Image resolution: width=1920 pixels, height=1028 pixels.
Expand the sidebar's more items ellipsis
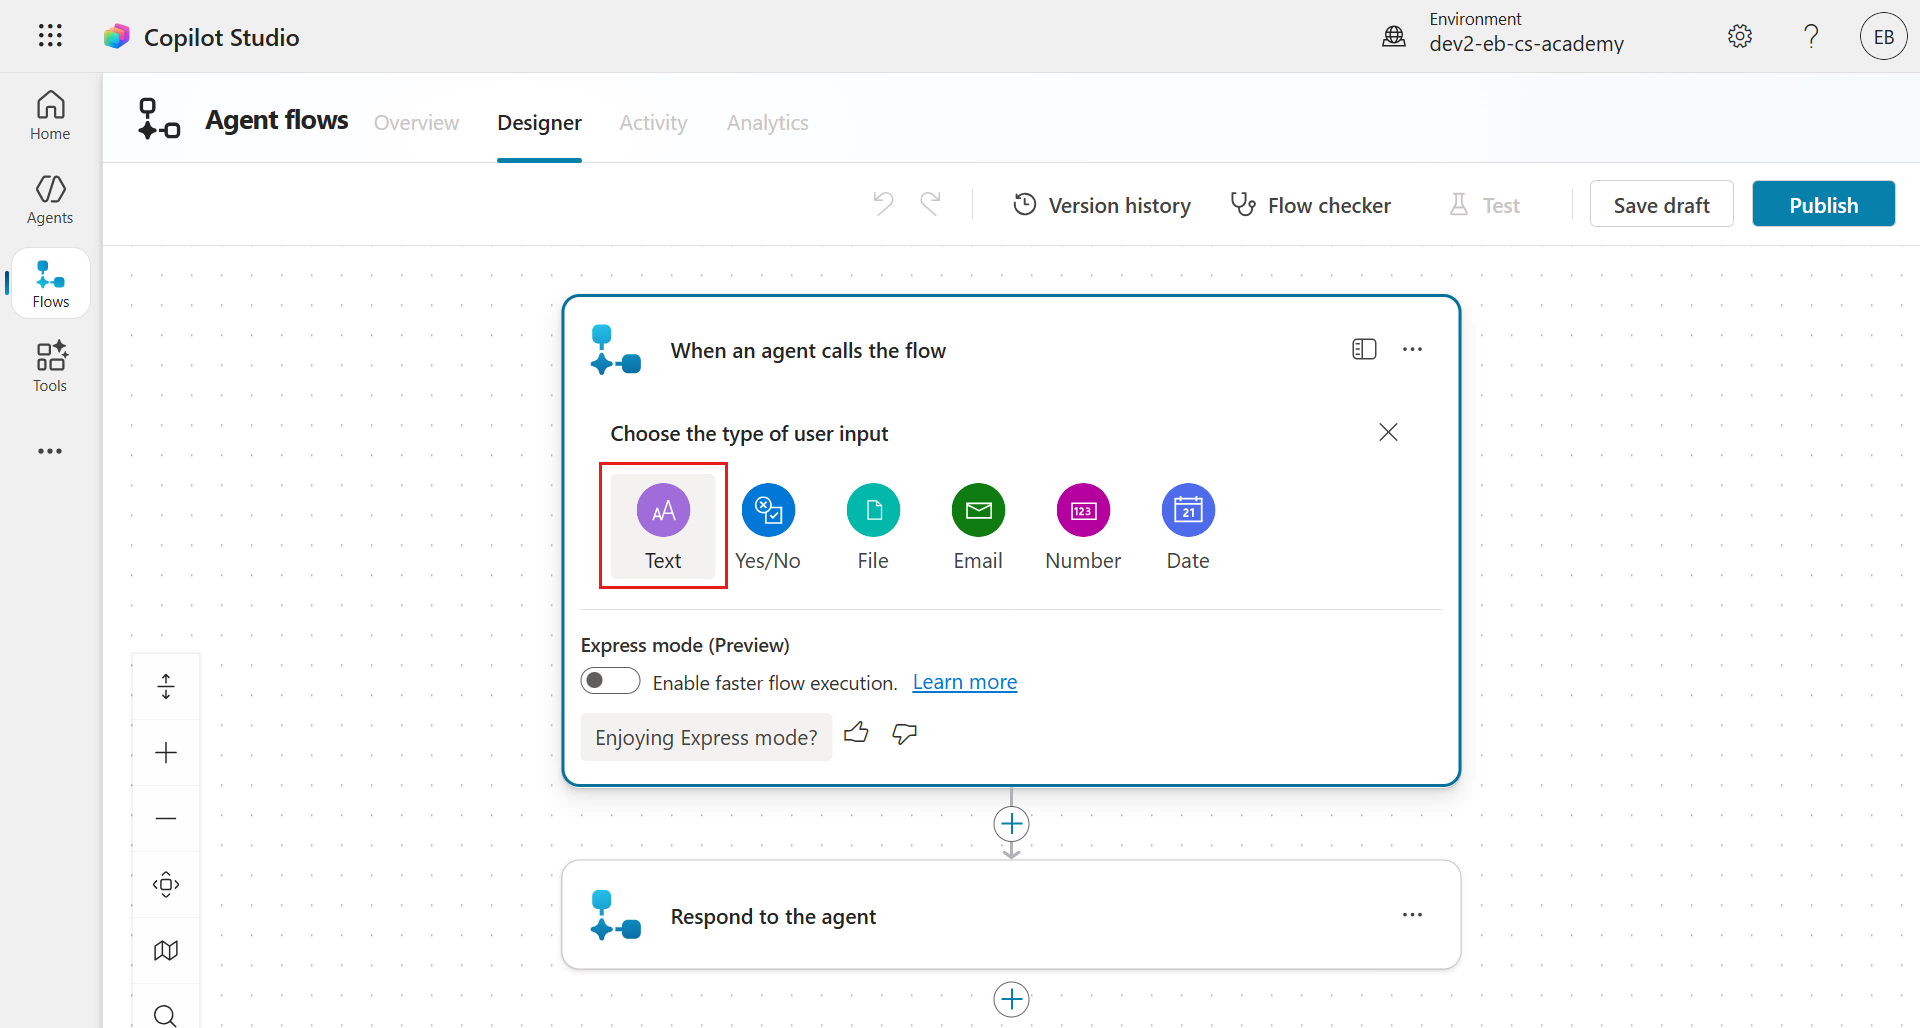pos(50,451)
